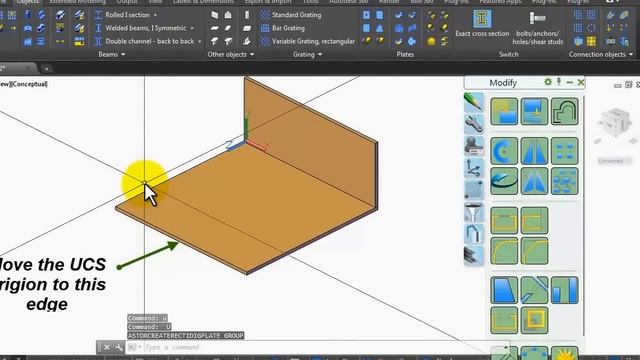Switch to the Extended Modeling ribbon tab
The width and height of the screenshot is (640, 360).
pos(77,2)
